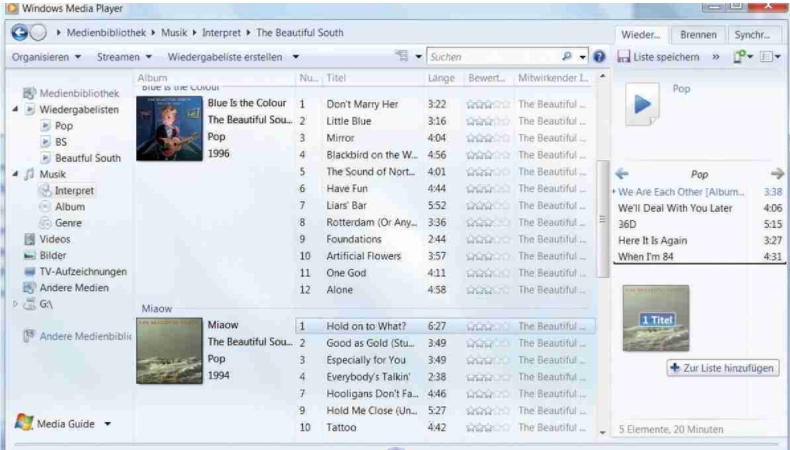The image size is (790, 450).
Task: Click the Zur Liste hinzufügen button
Action: point(723,368)
